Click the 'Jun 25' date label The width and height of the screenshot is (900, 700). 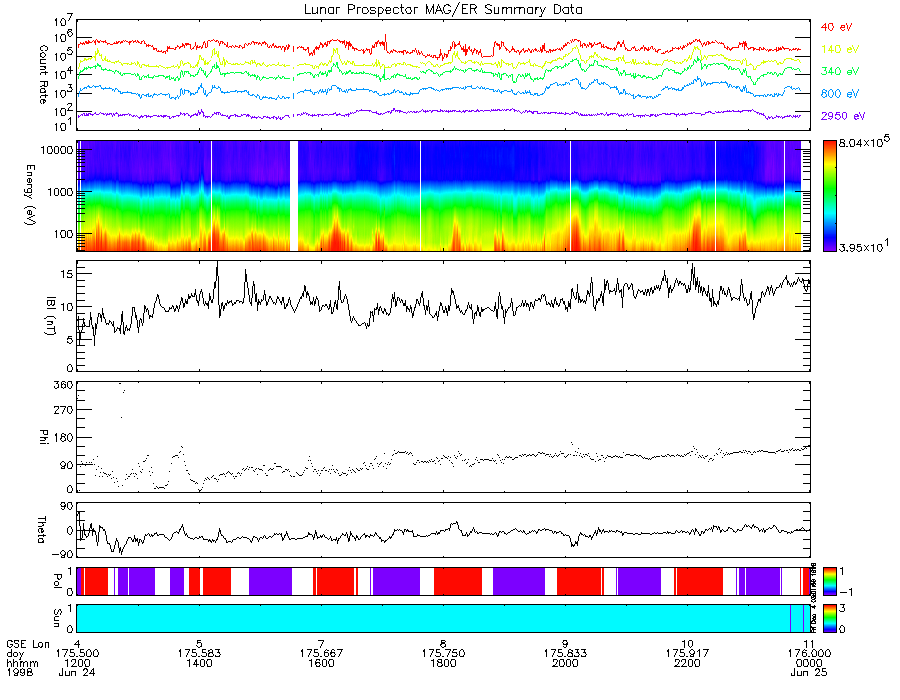click(809, 672)
